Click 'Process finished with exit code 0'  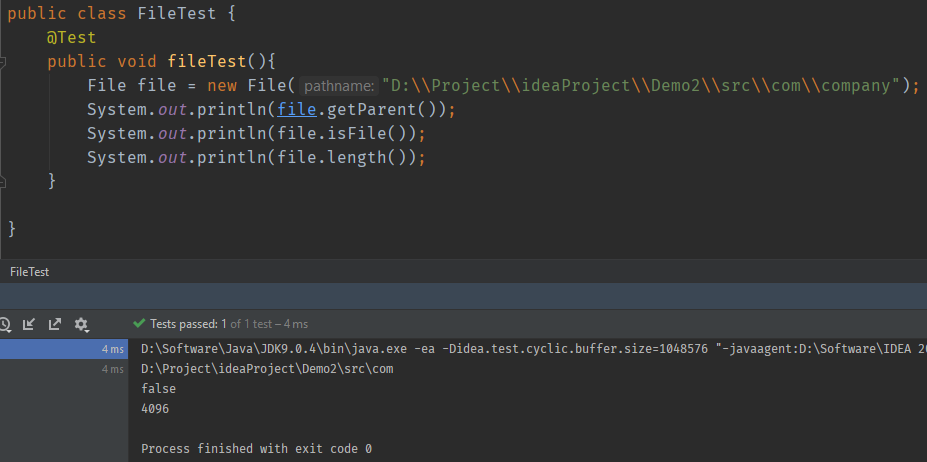pos(257,449)
